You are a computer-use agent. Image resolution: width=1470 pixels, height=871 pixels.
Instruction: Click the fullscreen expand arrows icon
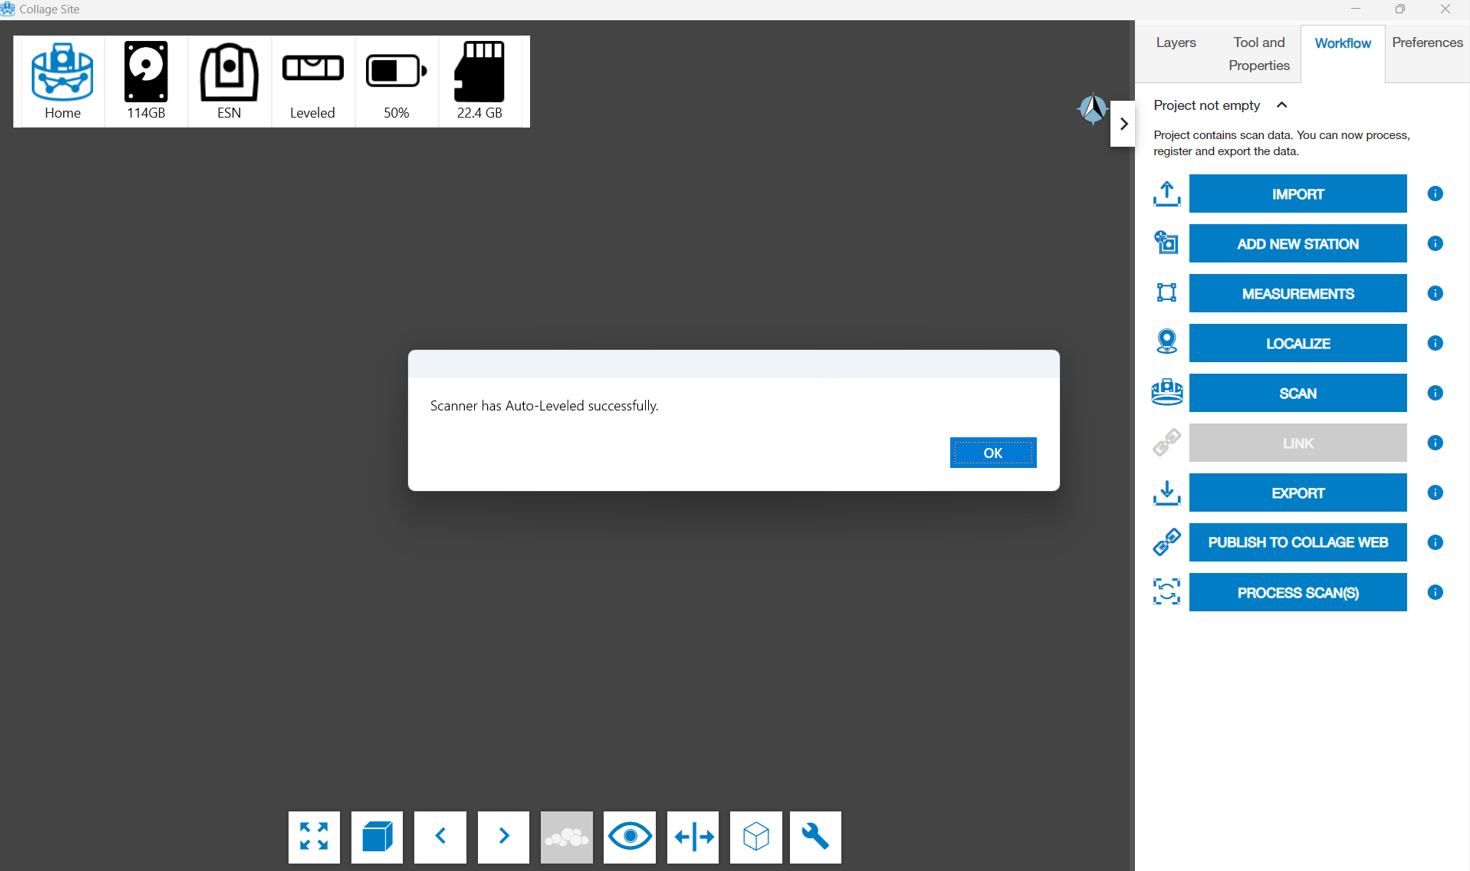(314, 837)
